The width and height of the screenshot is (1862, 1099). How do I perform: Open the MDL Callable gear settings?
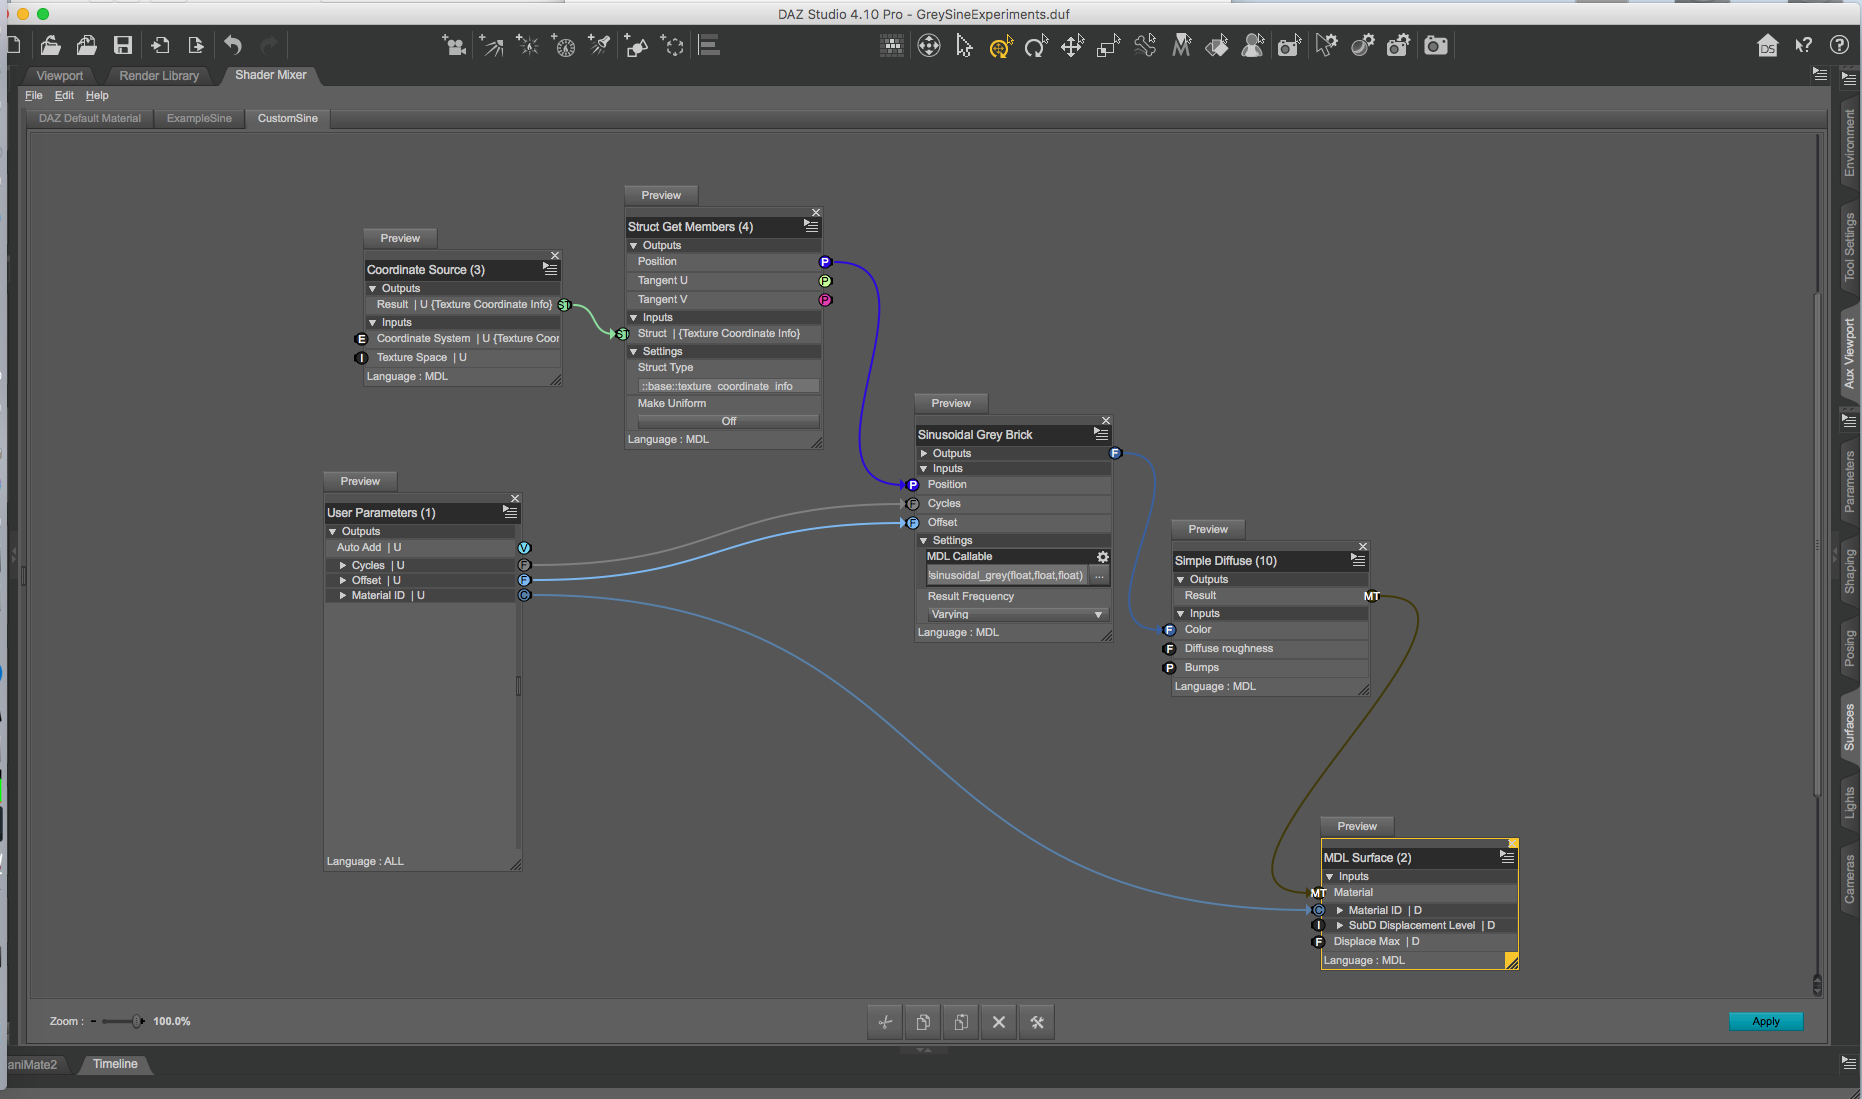coord(1102,557)
